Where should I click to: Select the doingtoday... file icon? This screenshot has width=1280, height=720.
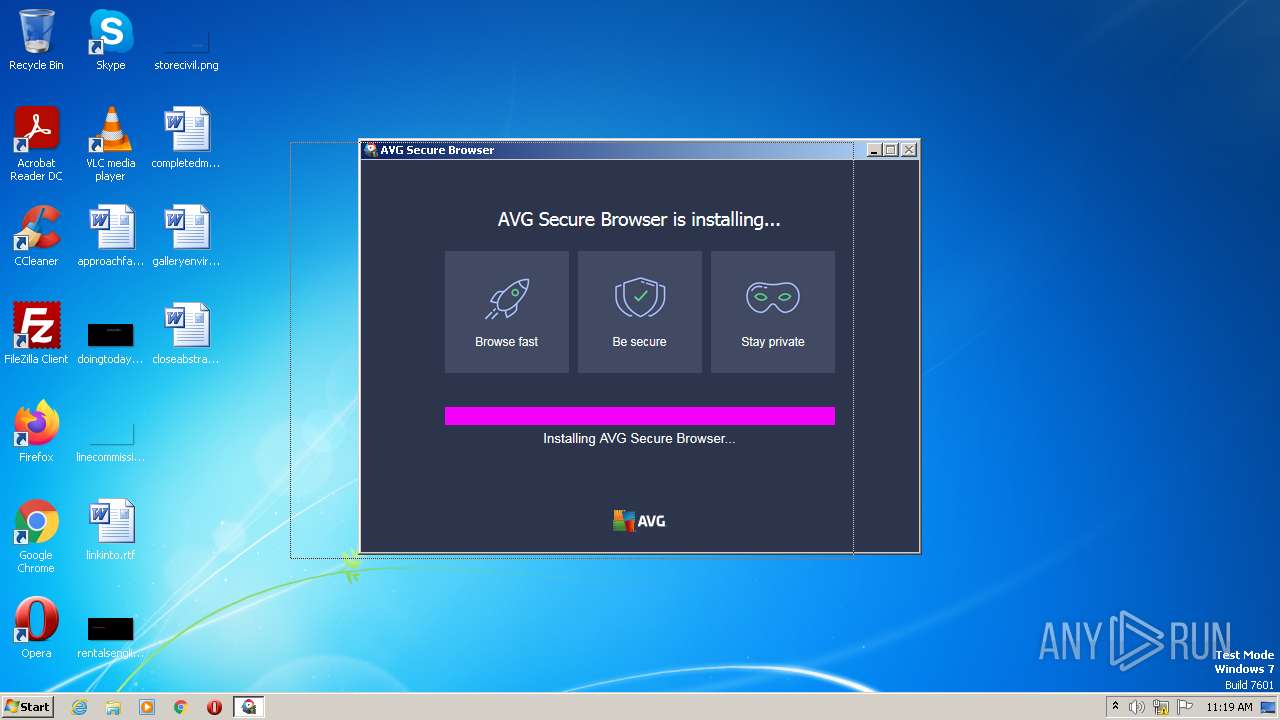(x=110, y=341)
